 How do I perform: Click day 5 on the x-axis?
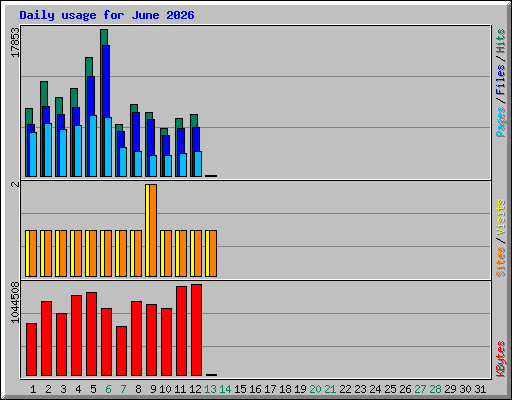93,389
